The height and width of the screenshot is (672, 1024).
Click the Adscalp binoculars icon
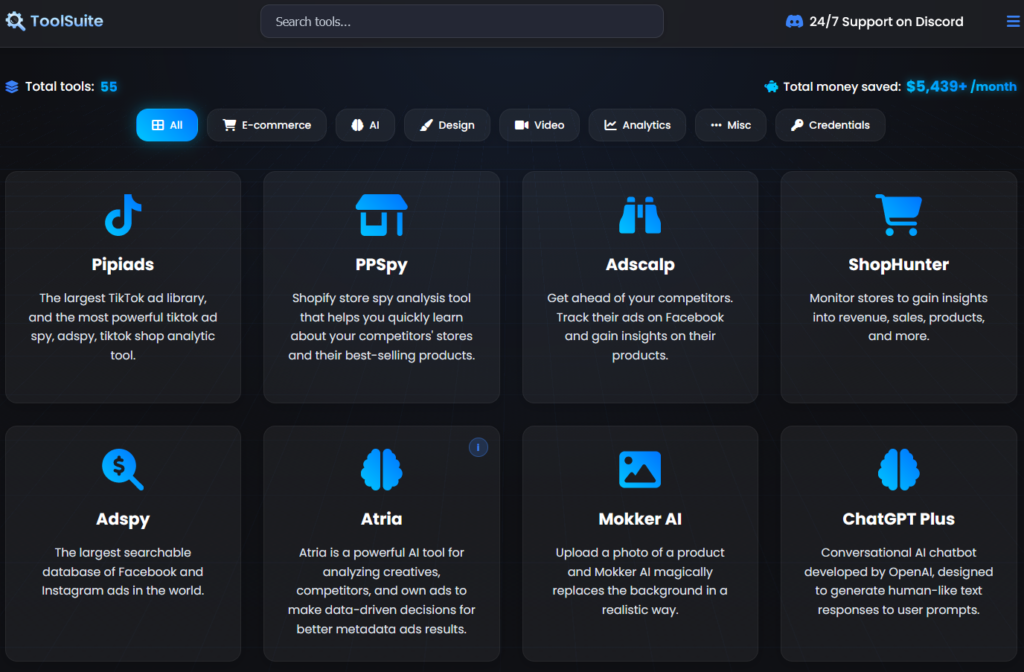coord(640,215)
